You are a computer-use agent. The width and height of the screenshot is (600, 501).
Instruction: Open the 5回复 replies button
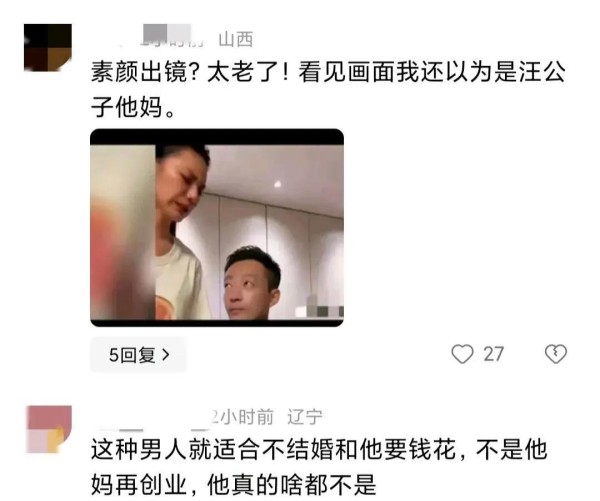[x=138, y=355]
